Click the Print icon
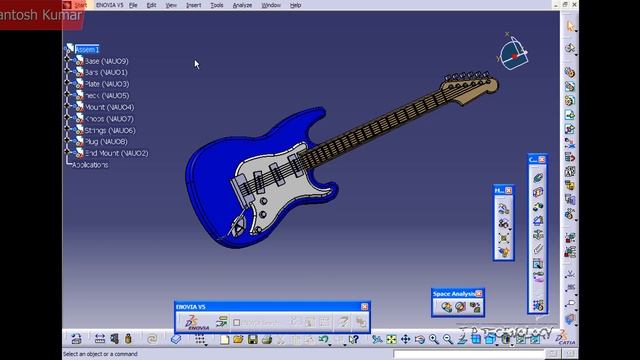640x360 pixels. click(267, 339)
